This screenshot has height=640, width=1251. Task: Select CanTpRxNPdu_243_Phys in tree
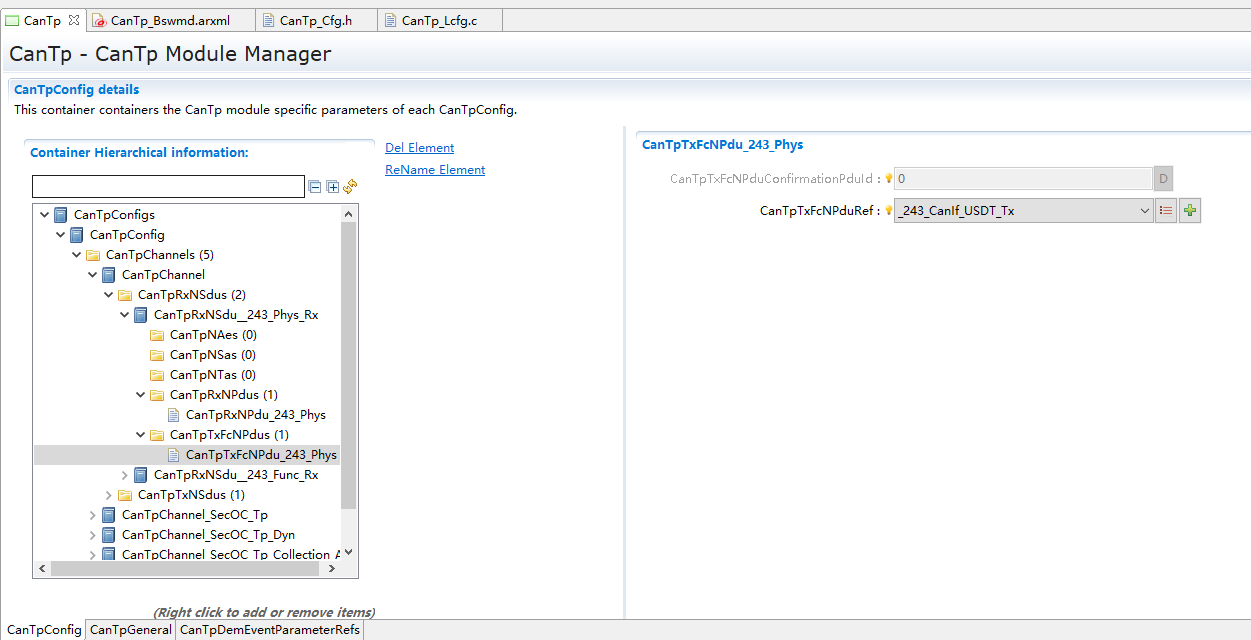255,415
